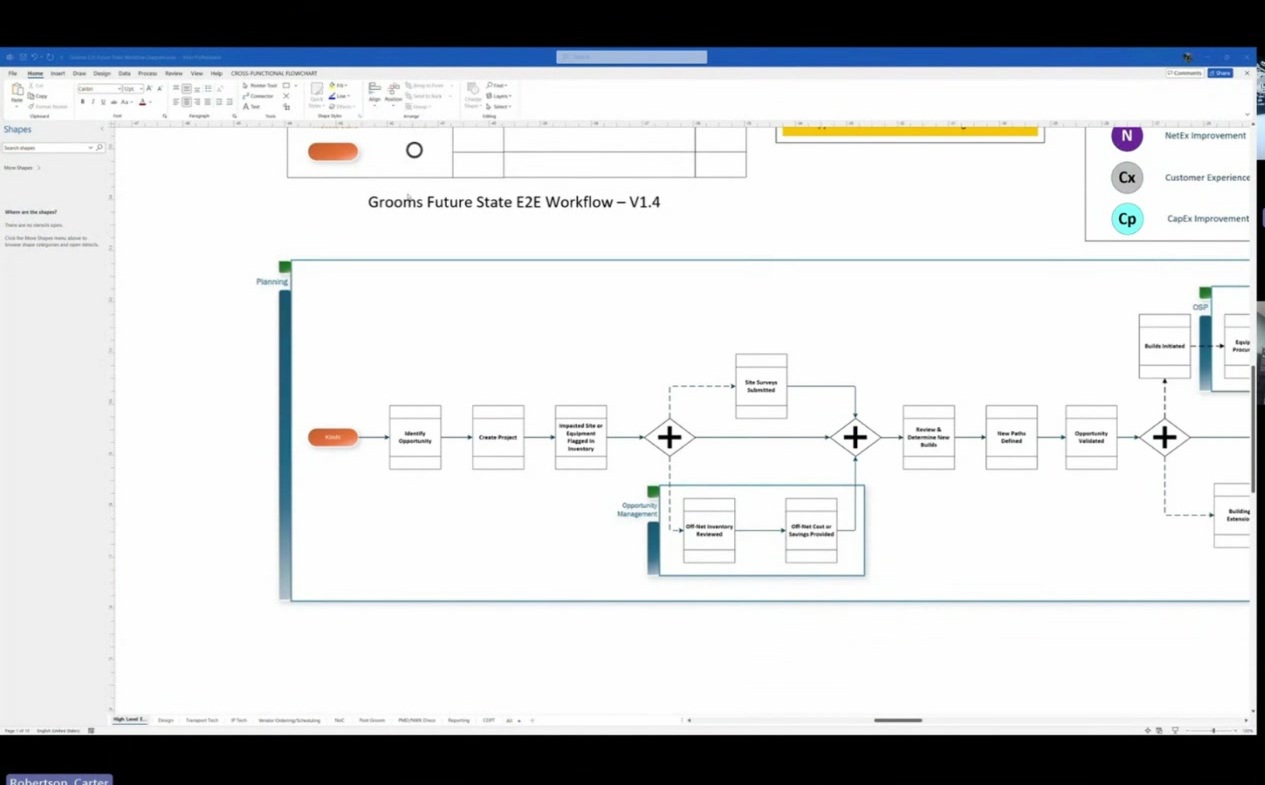
Task: Toggle Underline formatting
Action: (x=103, y=102)
